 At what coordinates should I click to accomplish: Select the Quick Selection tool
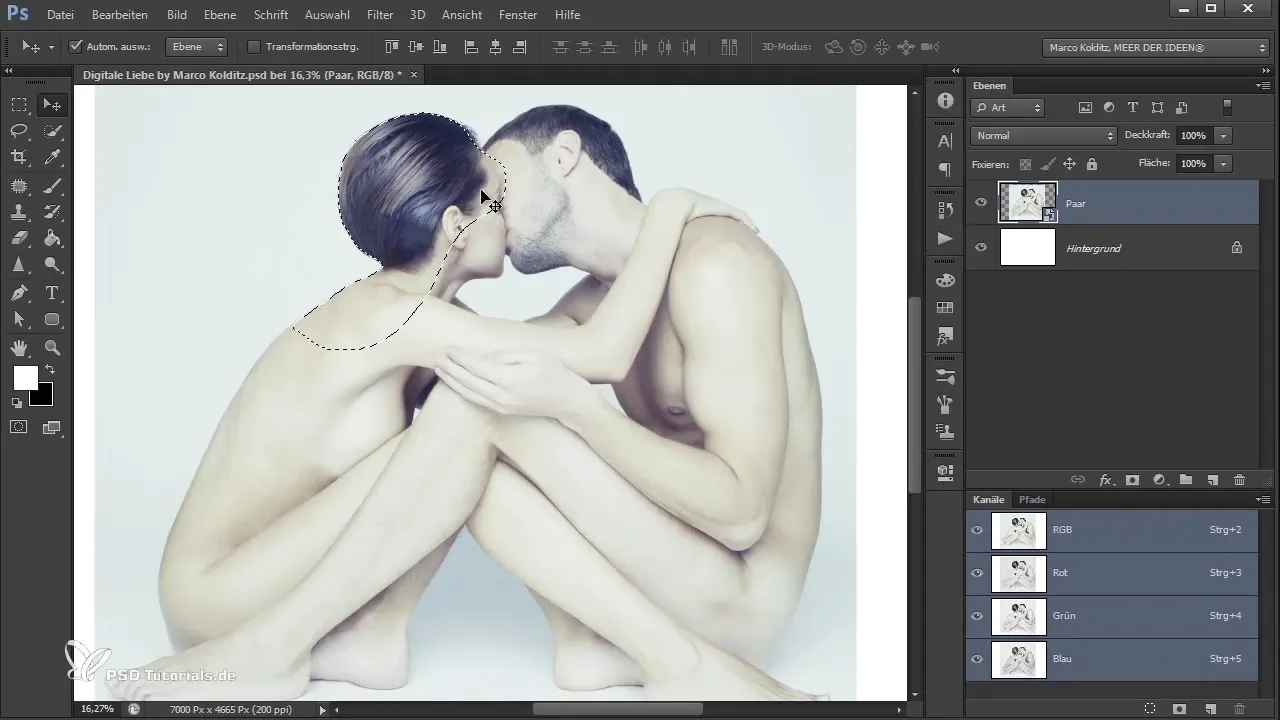tap(52, 131)
